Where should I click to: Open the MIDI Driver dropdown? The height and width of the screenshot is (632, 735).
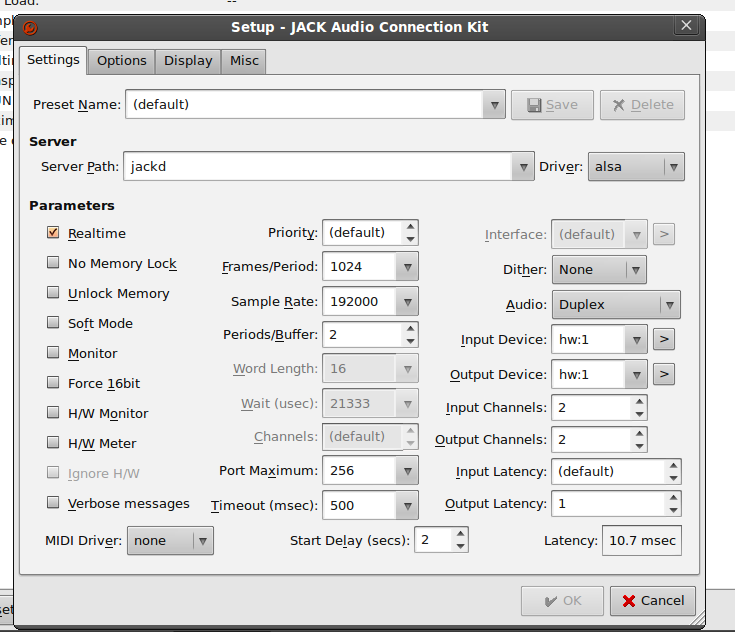[170, 541]
